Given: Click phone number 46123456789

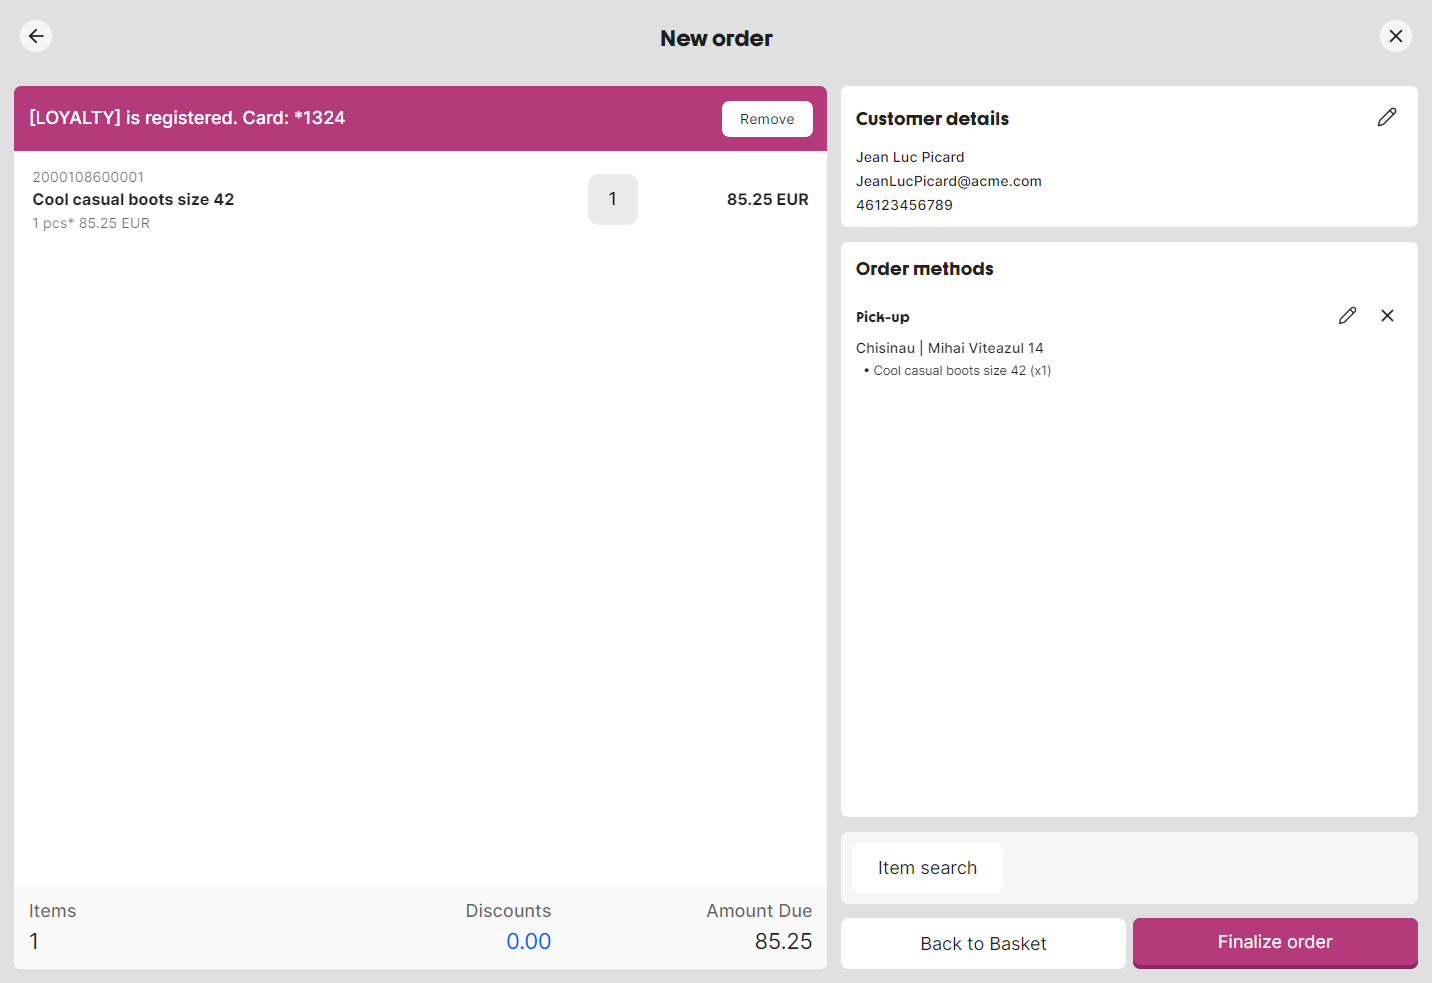Looking at the screenshot, I should (904, 205).
